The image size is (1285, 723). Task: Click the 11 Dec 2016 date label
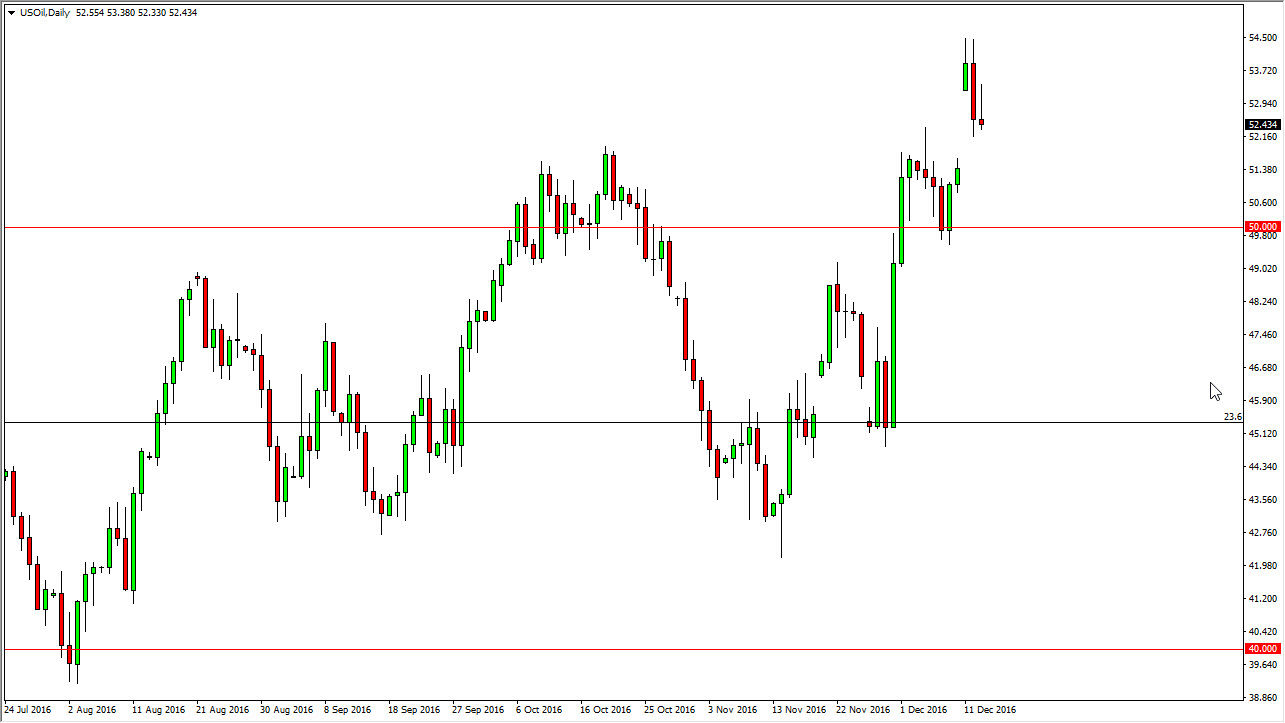coord(990,709)
